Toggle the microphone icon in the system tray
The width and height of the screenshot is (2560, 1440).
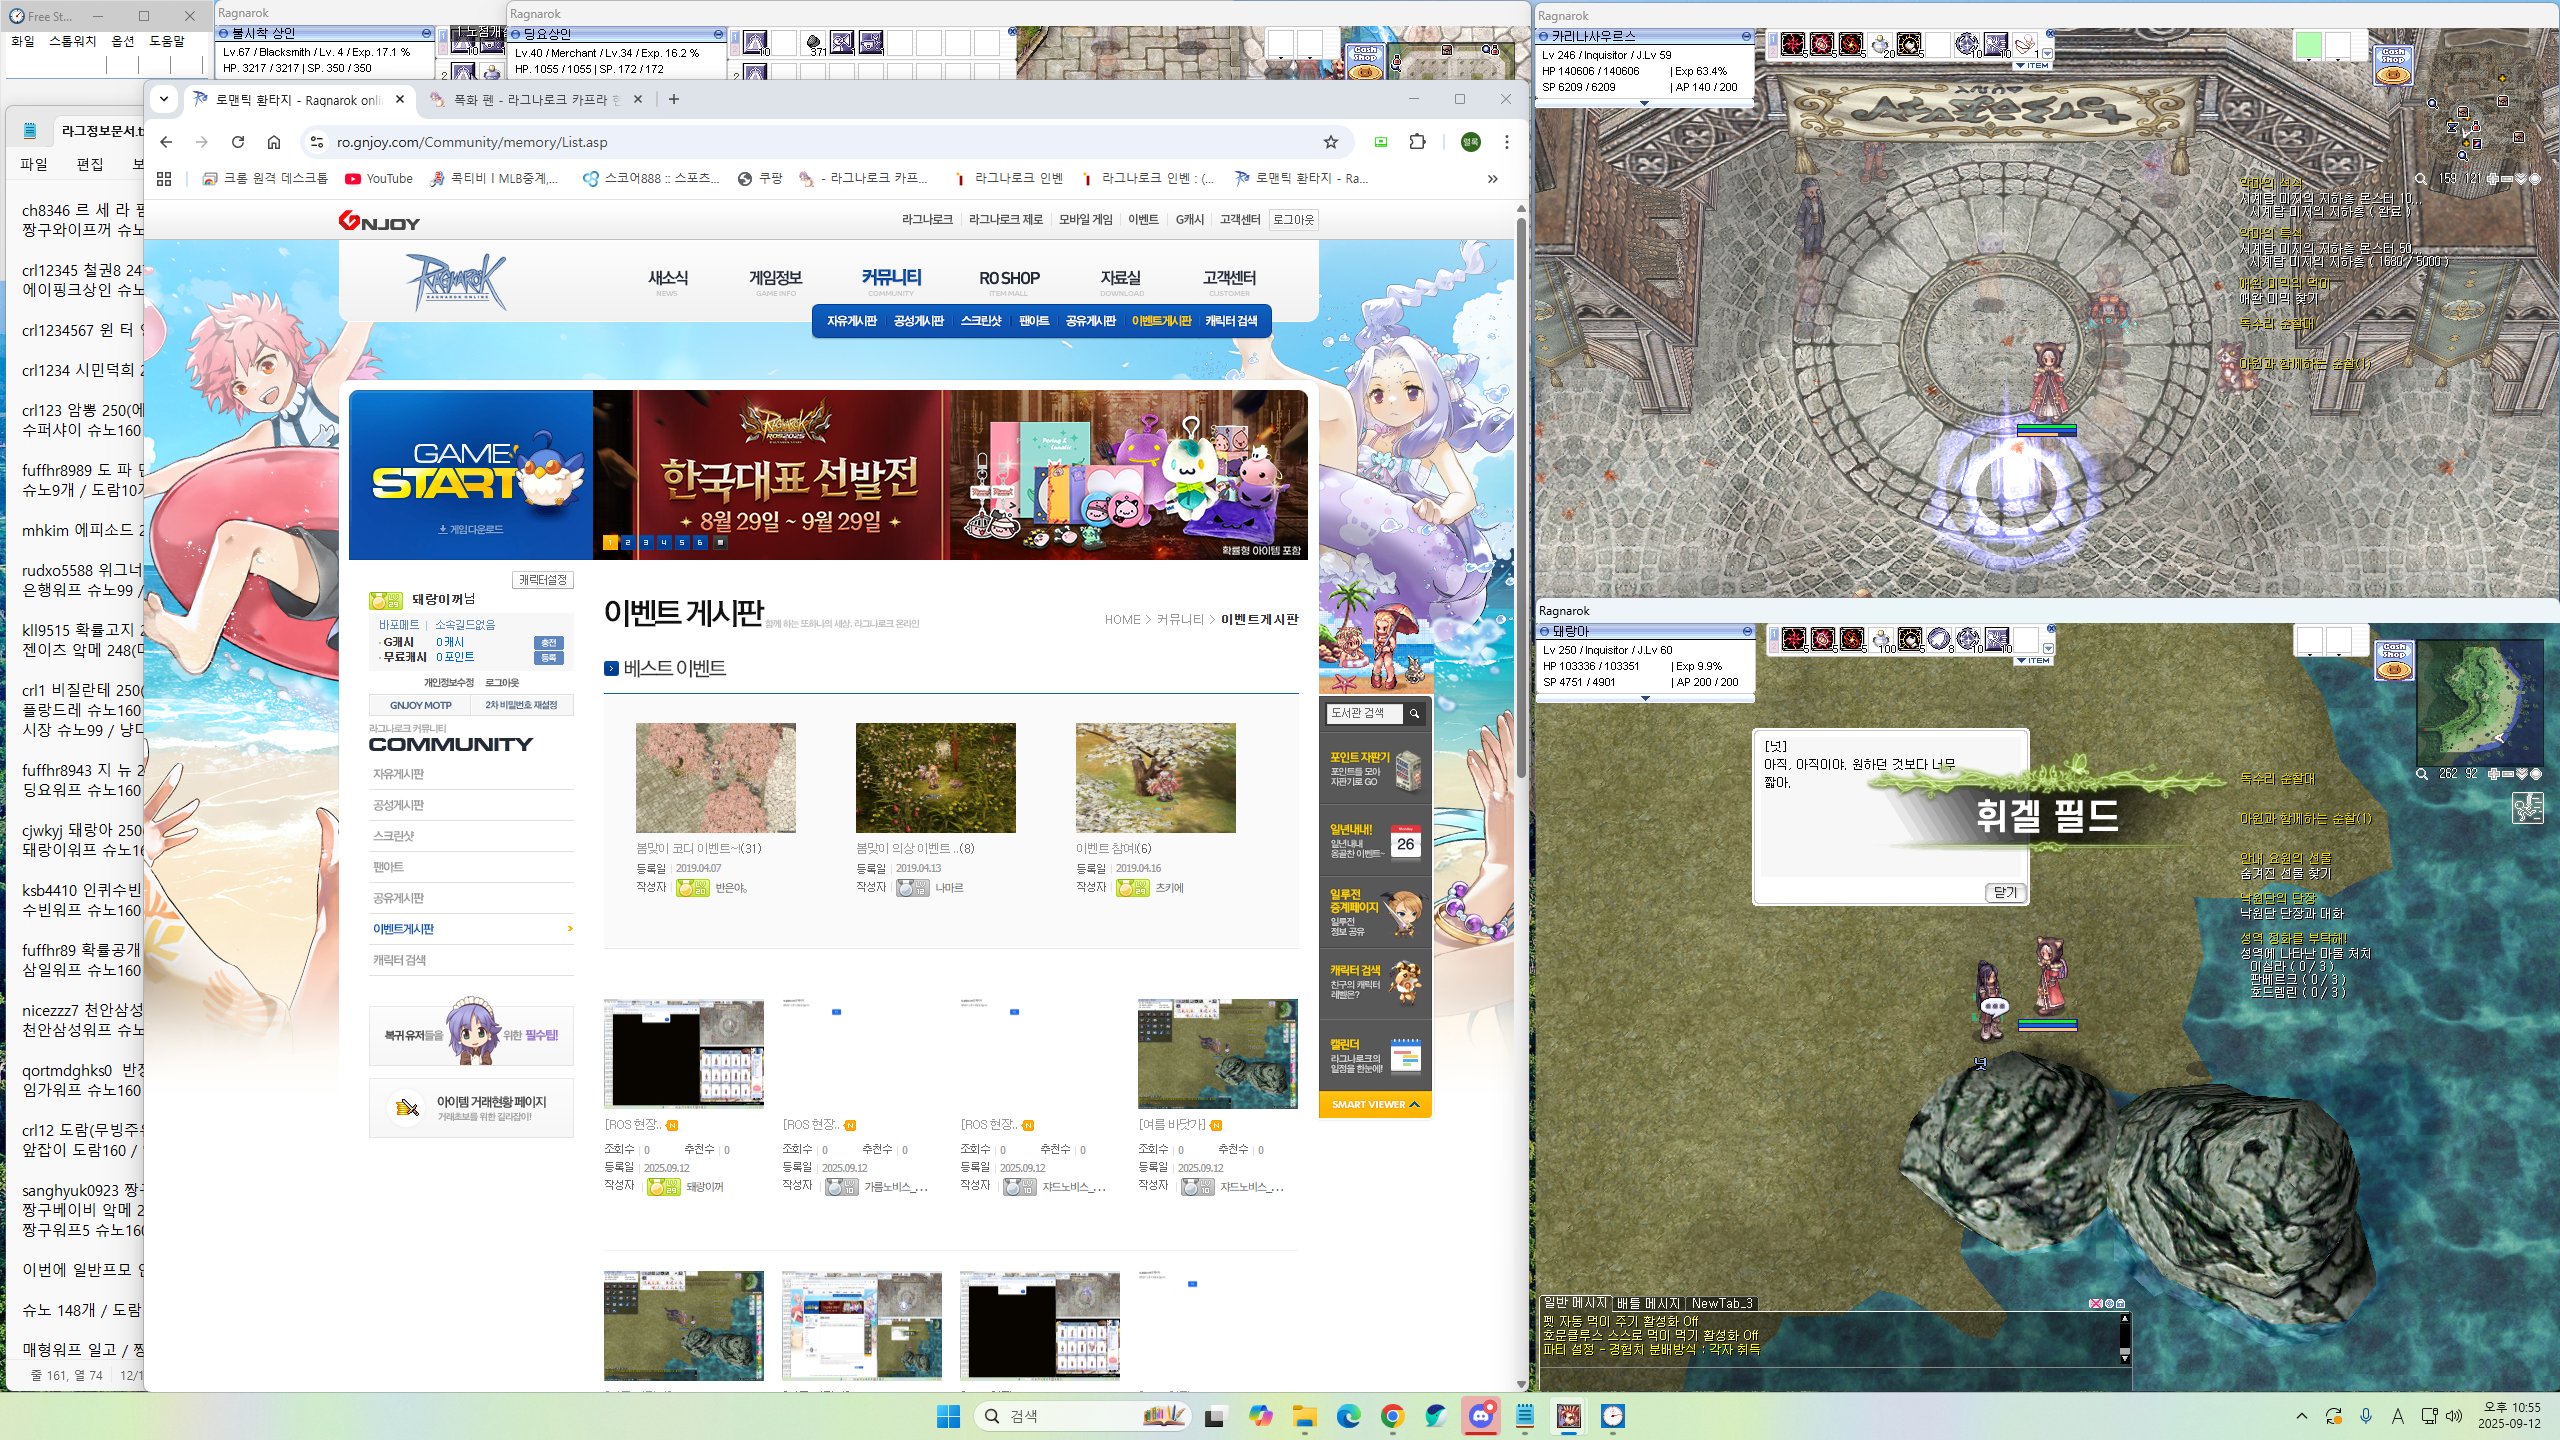[2366, 1416]
